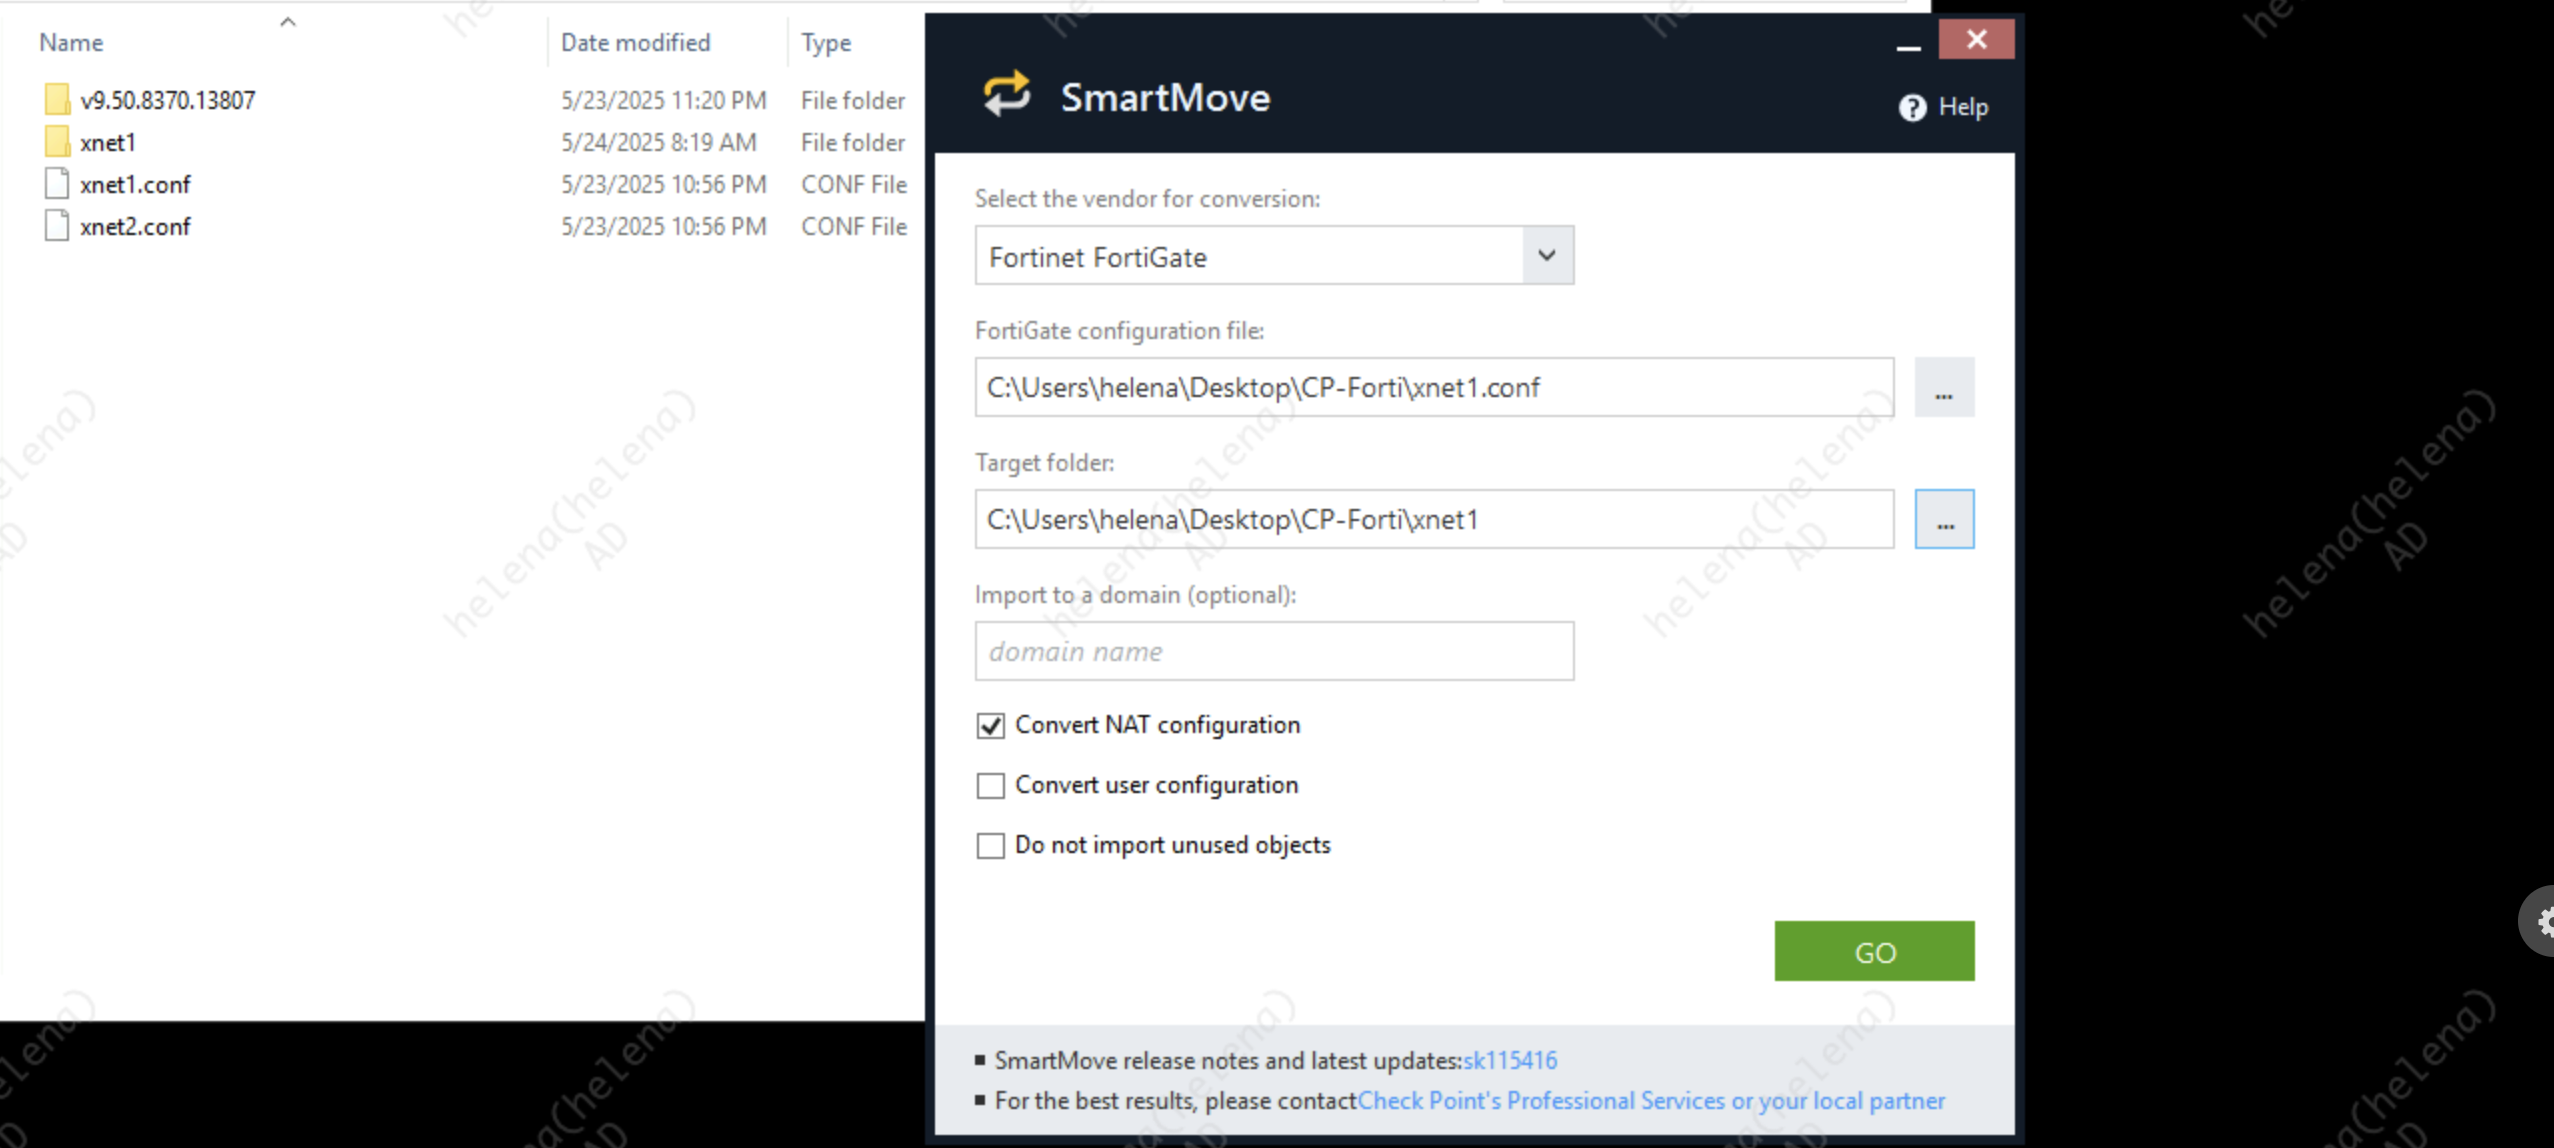Click the xnet1.conf file icon
The width and height of the screenshot is (2554, 1148).
coord(57,184)
